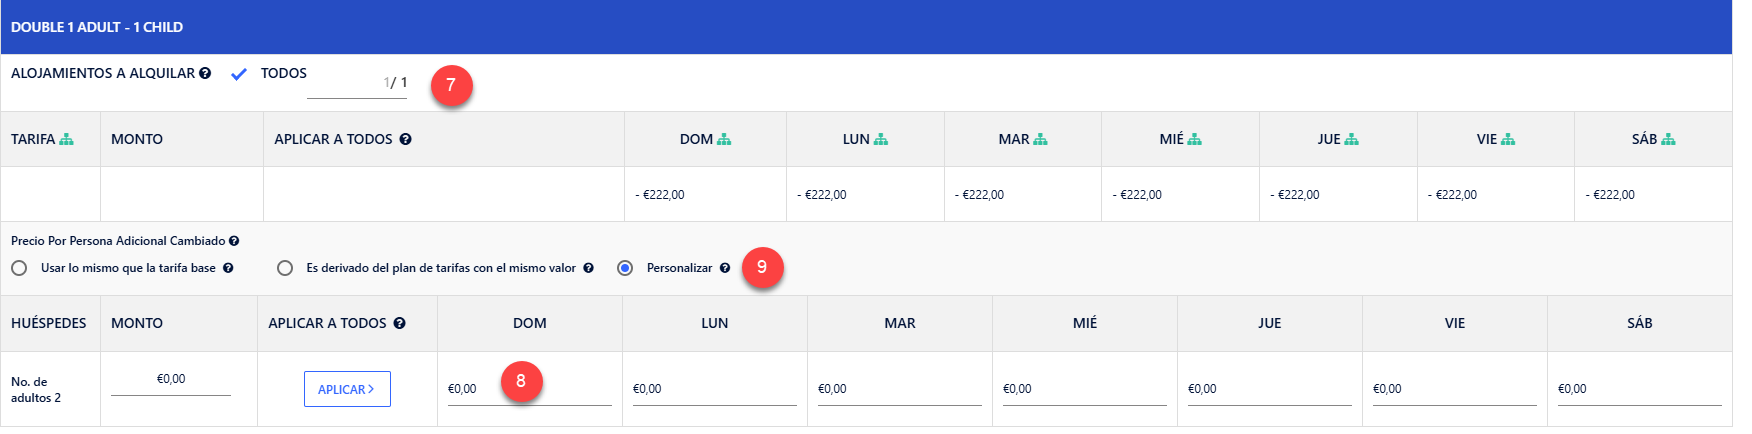Click the SÁB price field for adults

1639,389
